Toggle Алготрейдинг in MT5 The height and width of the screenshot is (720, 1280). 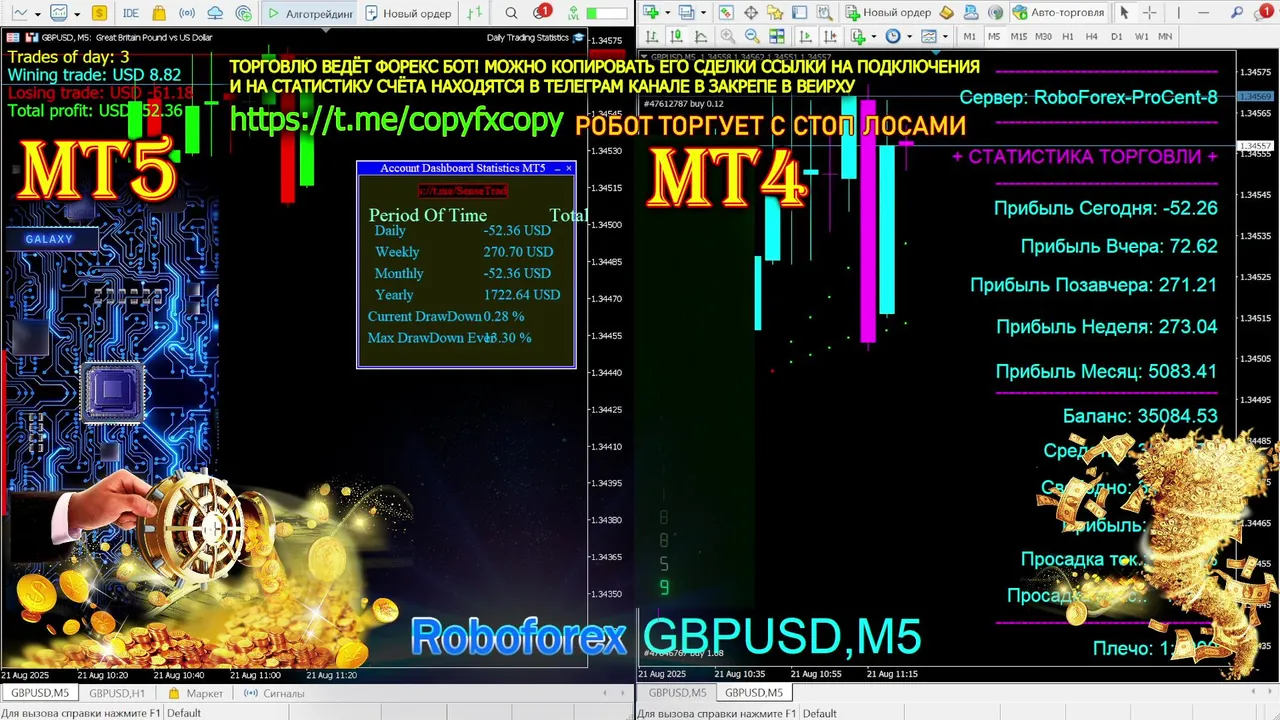pos(310,13)
